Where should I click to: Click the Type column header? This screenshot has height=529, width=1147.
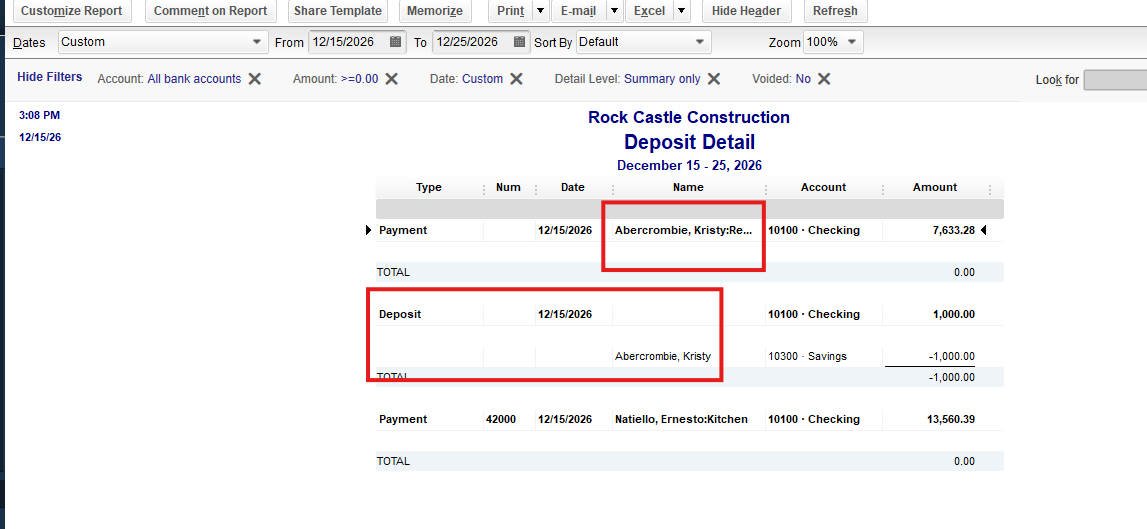click(x=429, y=187)
